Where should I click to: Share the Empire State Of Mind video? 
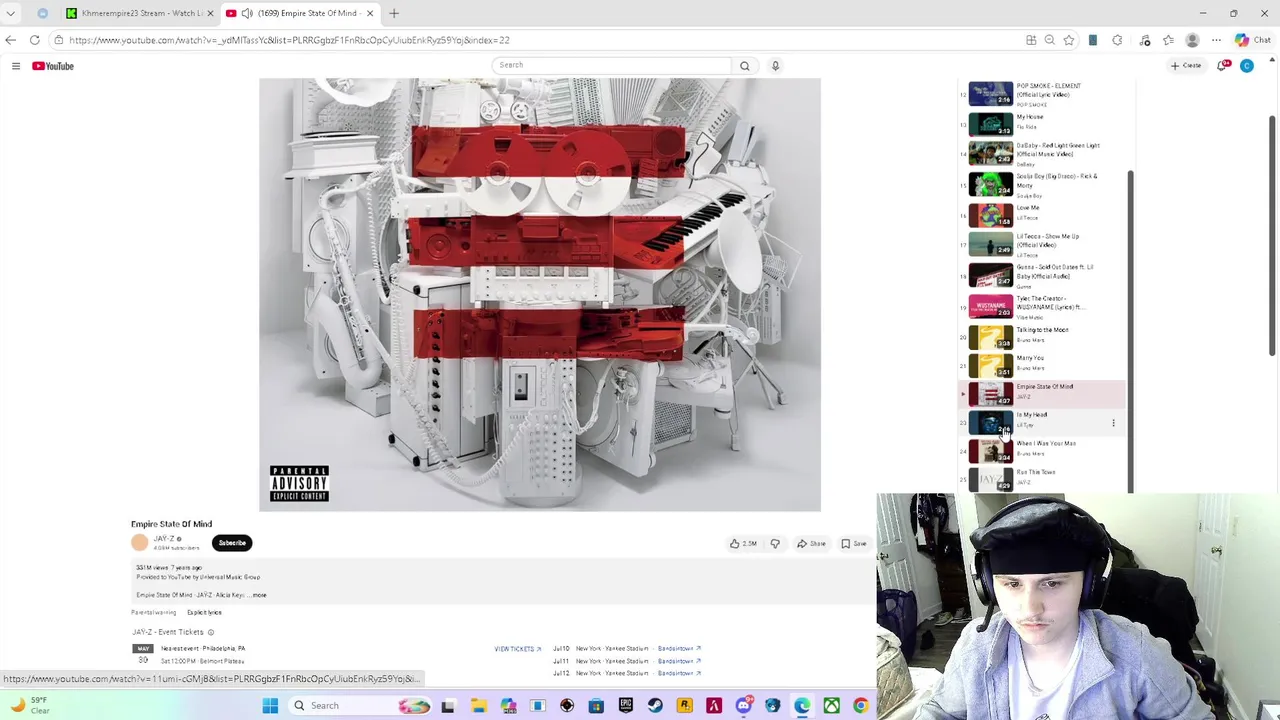coord(811,544)
